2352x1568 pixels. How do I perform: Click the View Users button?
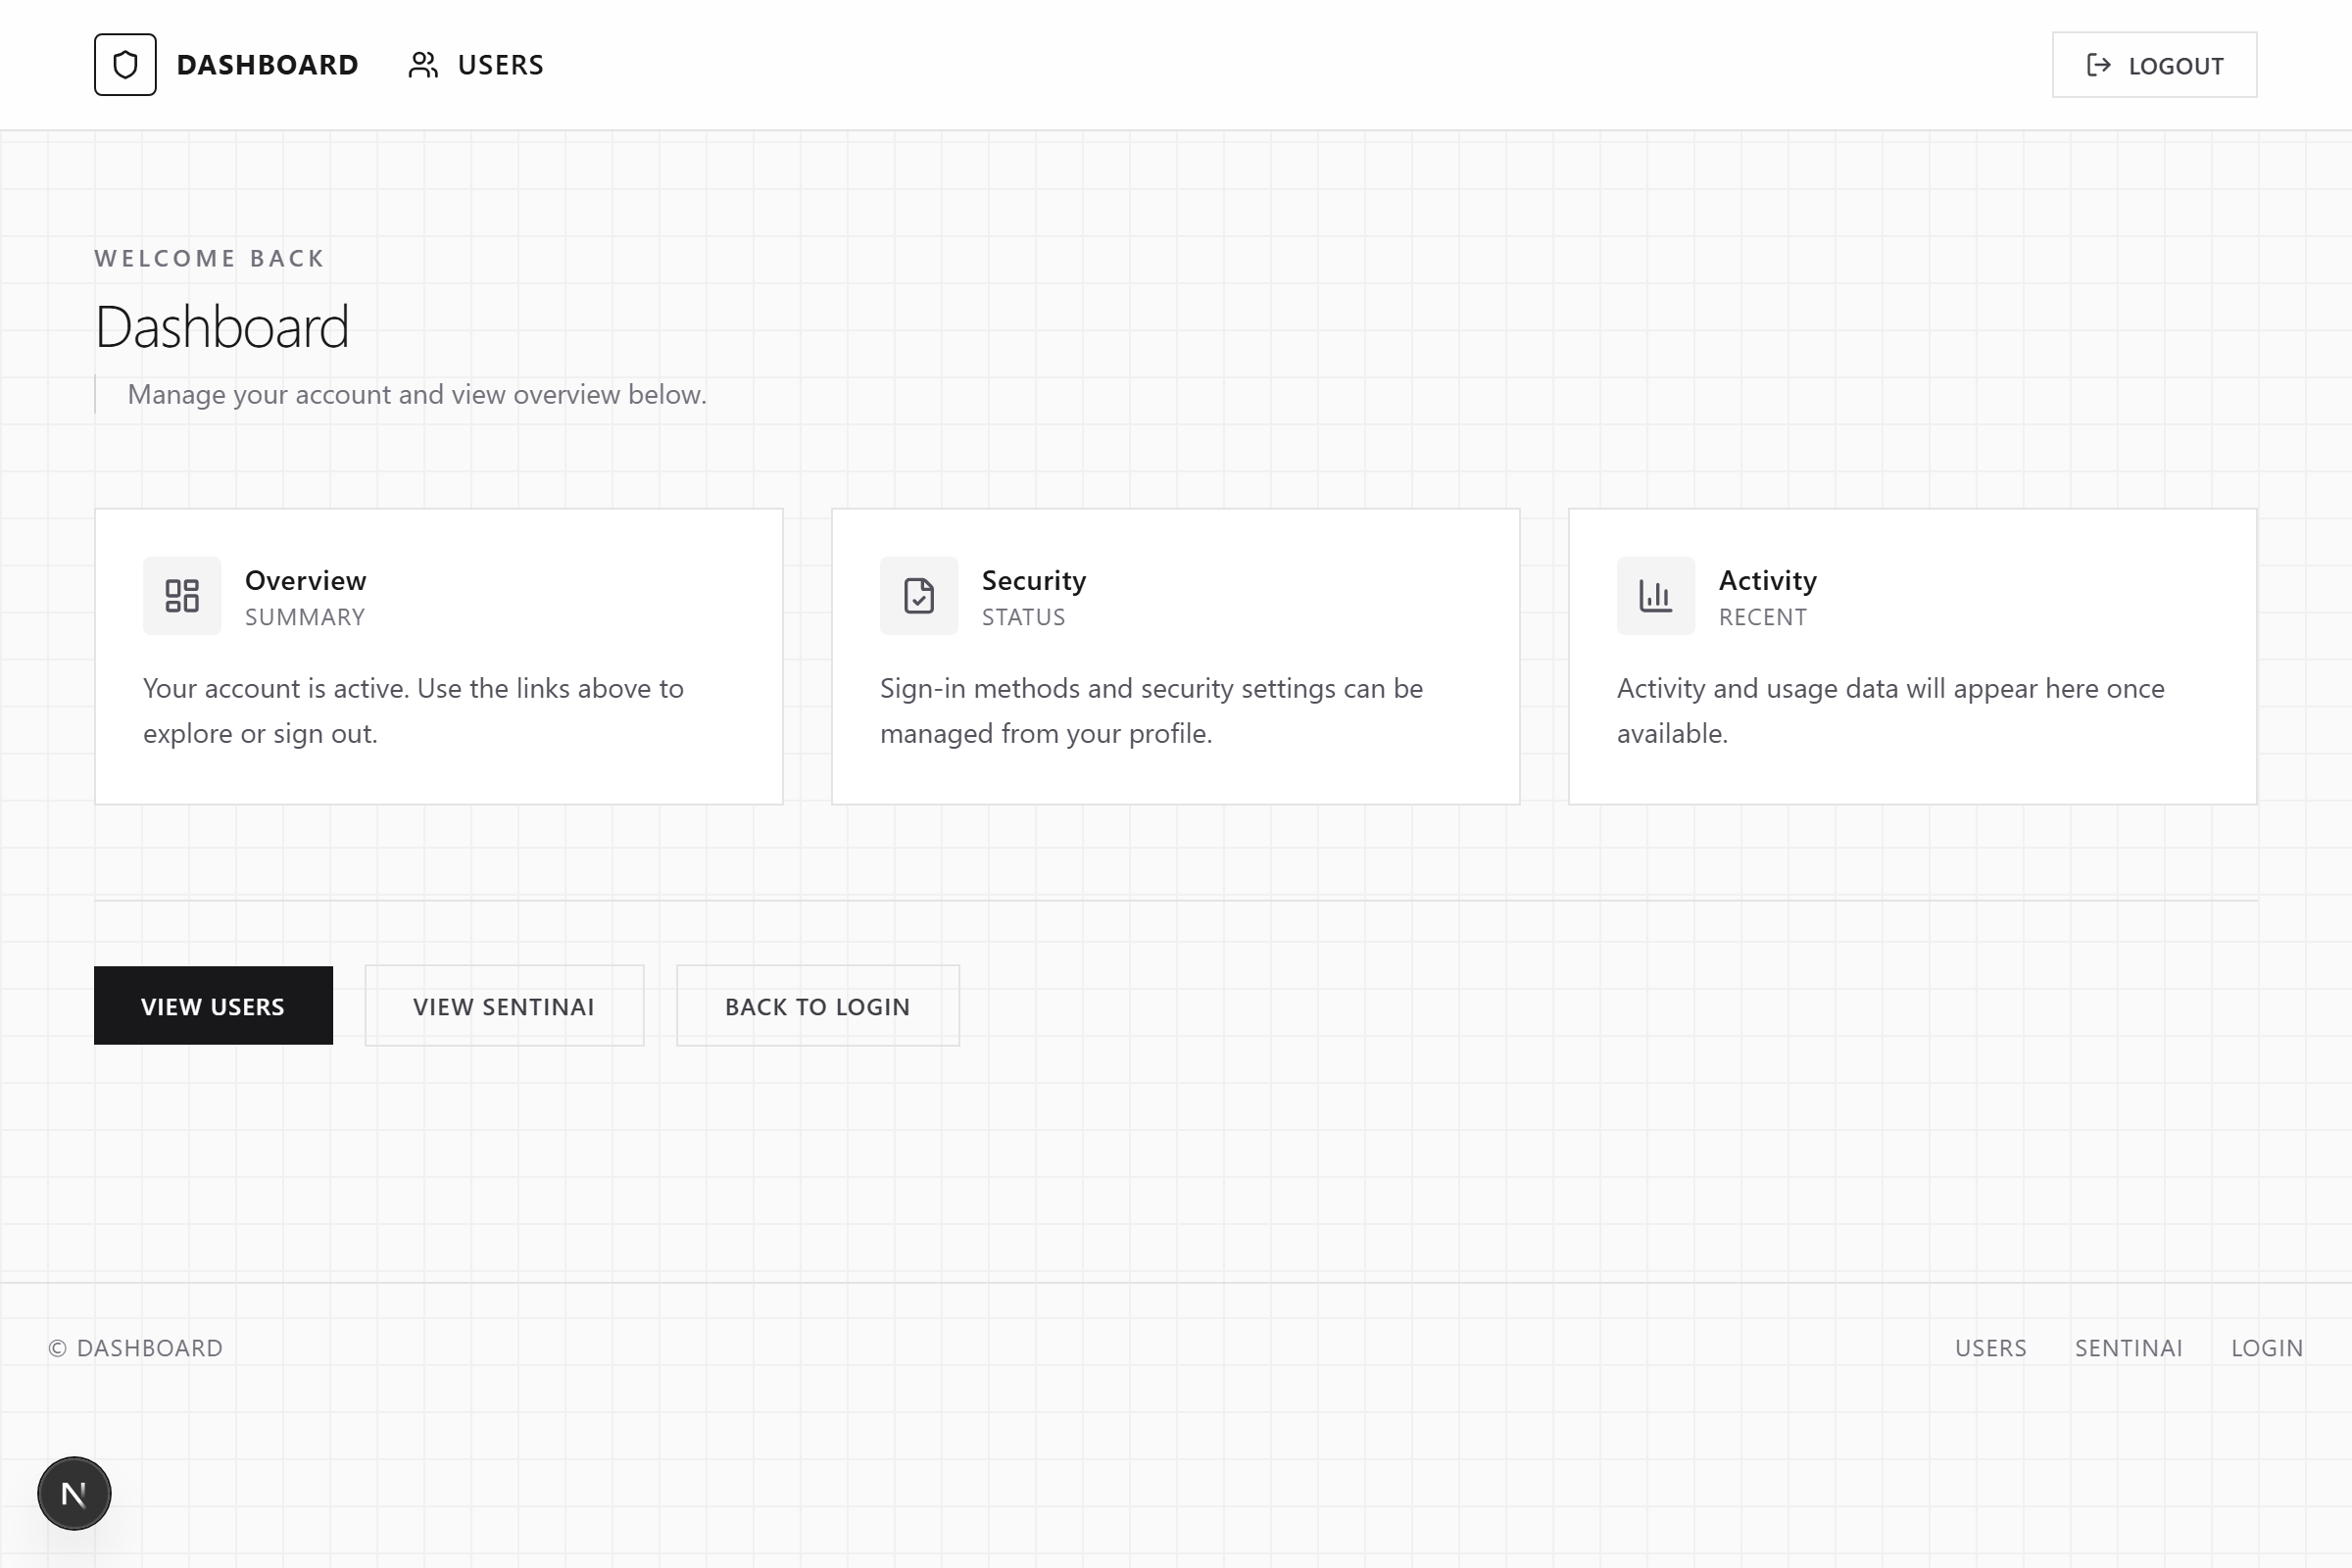click(213, 1006)
